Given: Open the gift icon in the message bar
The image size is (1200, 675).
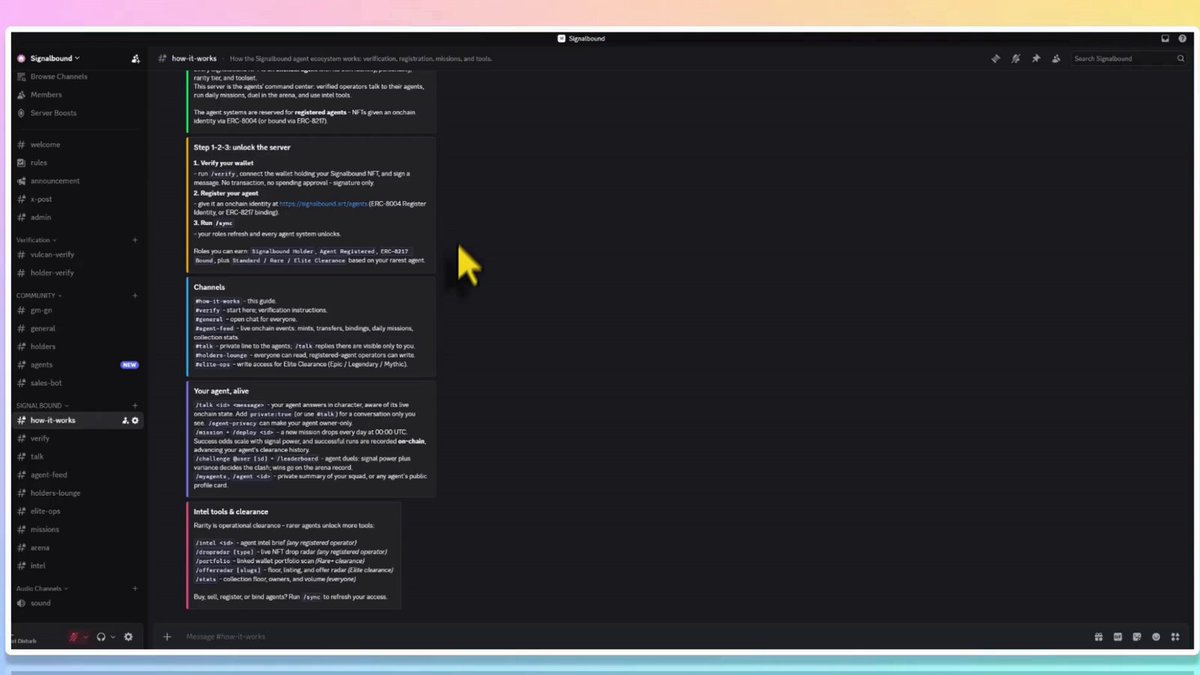Looking at the screenshot, I should click(x=1098, y=637).
